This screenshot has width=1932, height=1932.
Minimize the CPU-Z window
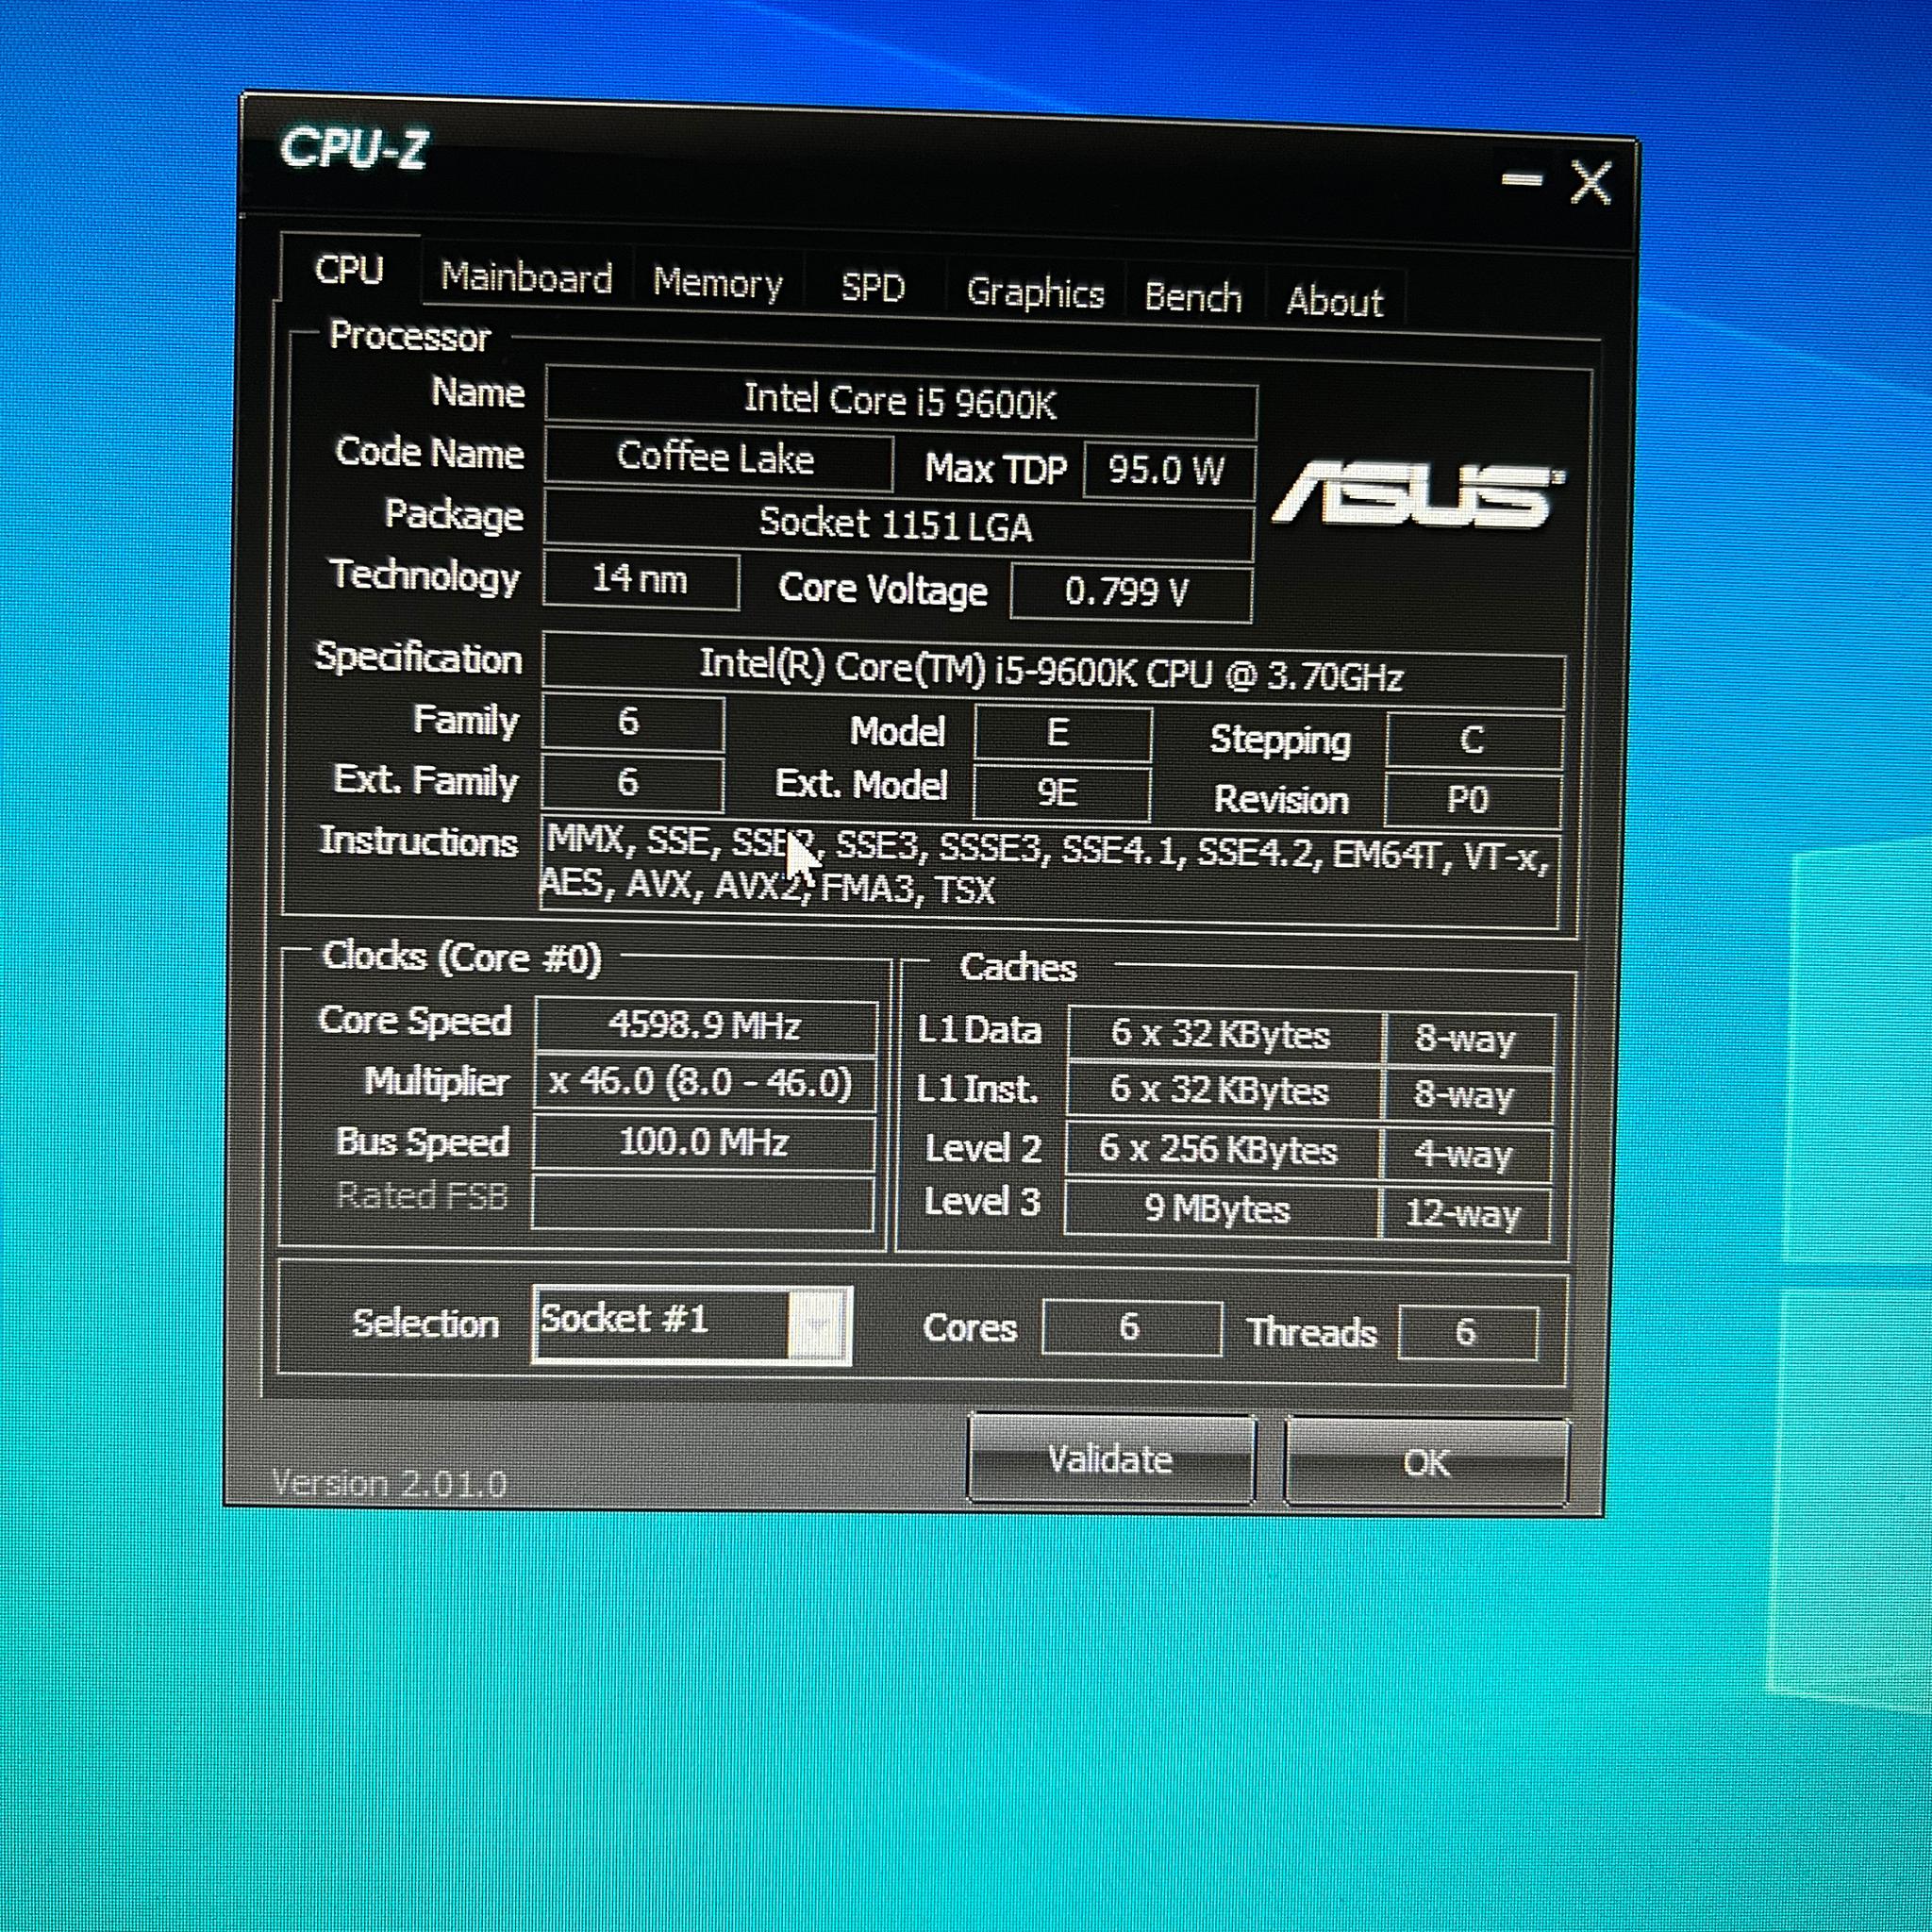pyautogui.click(x=1521, y=180)
